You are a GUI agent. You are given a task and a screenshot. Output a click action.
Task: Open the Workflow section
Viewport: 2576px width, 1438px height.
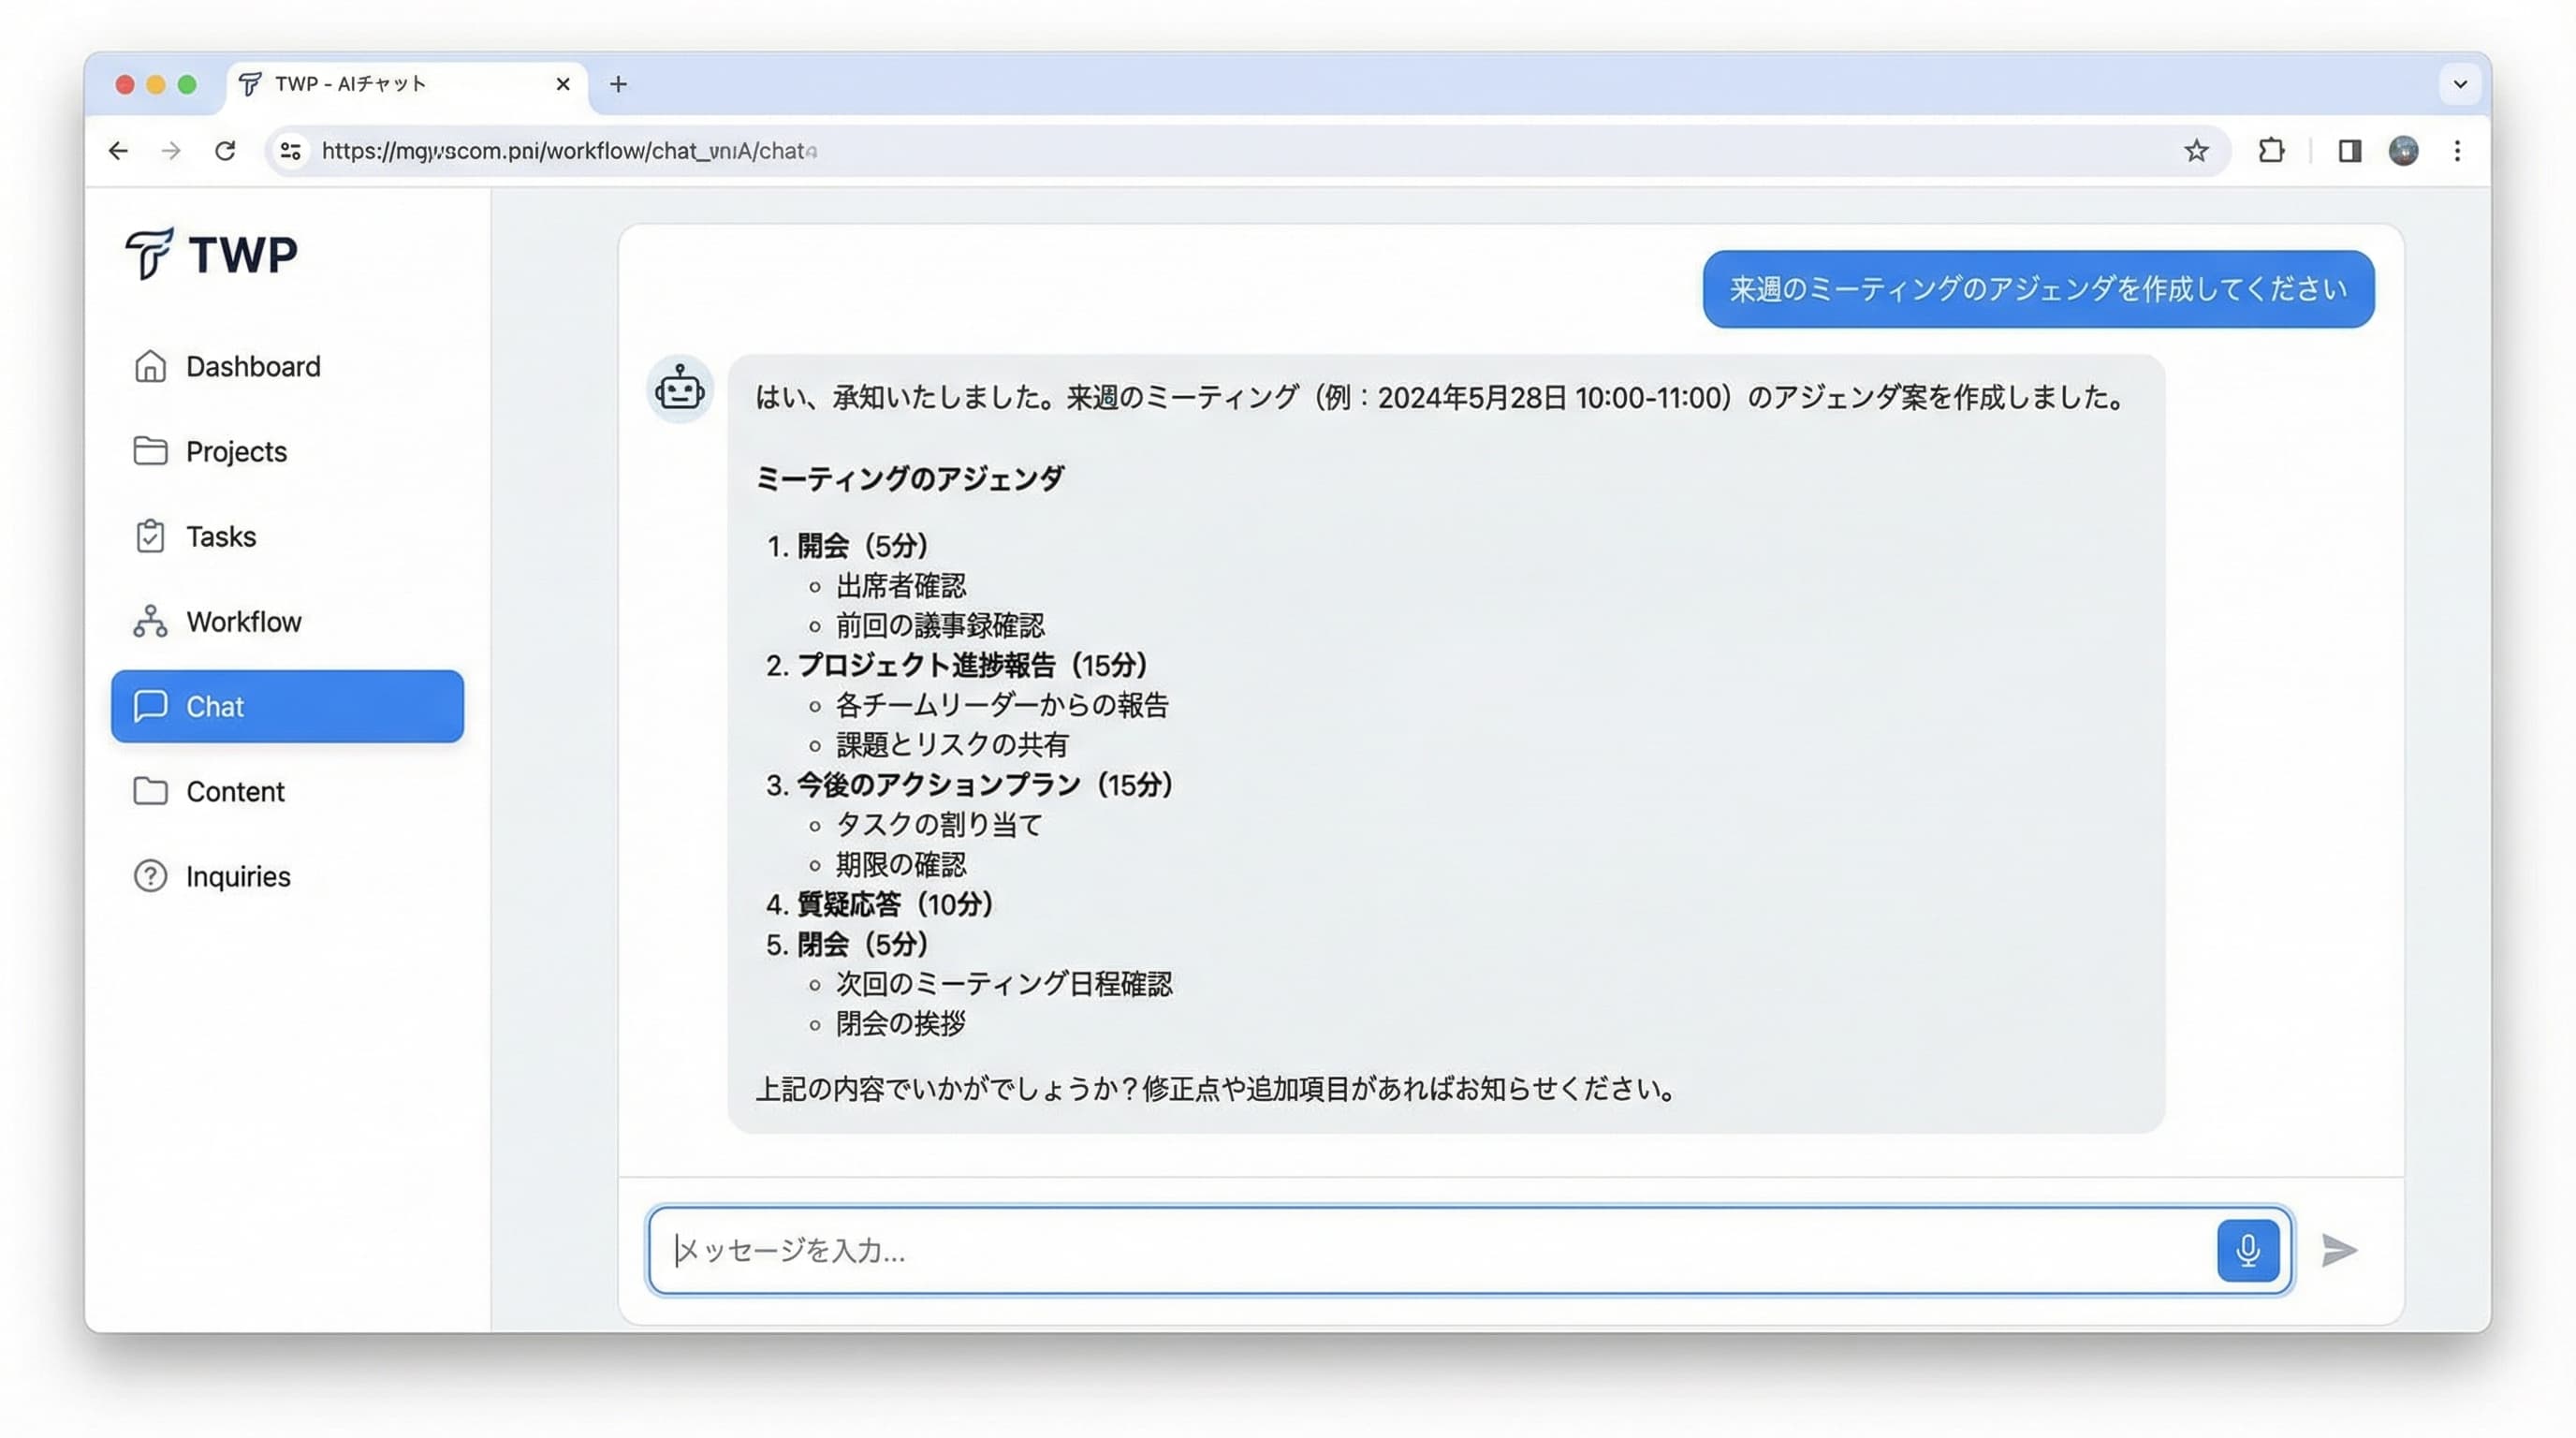(x=243, y=621)
